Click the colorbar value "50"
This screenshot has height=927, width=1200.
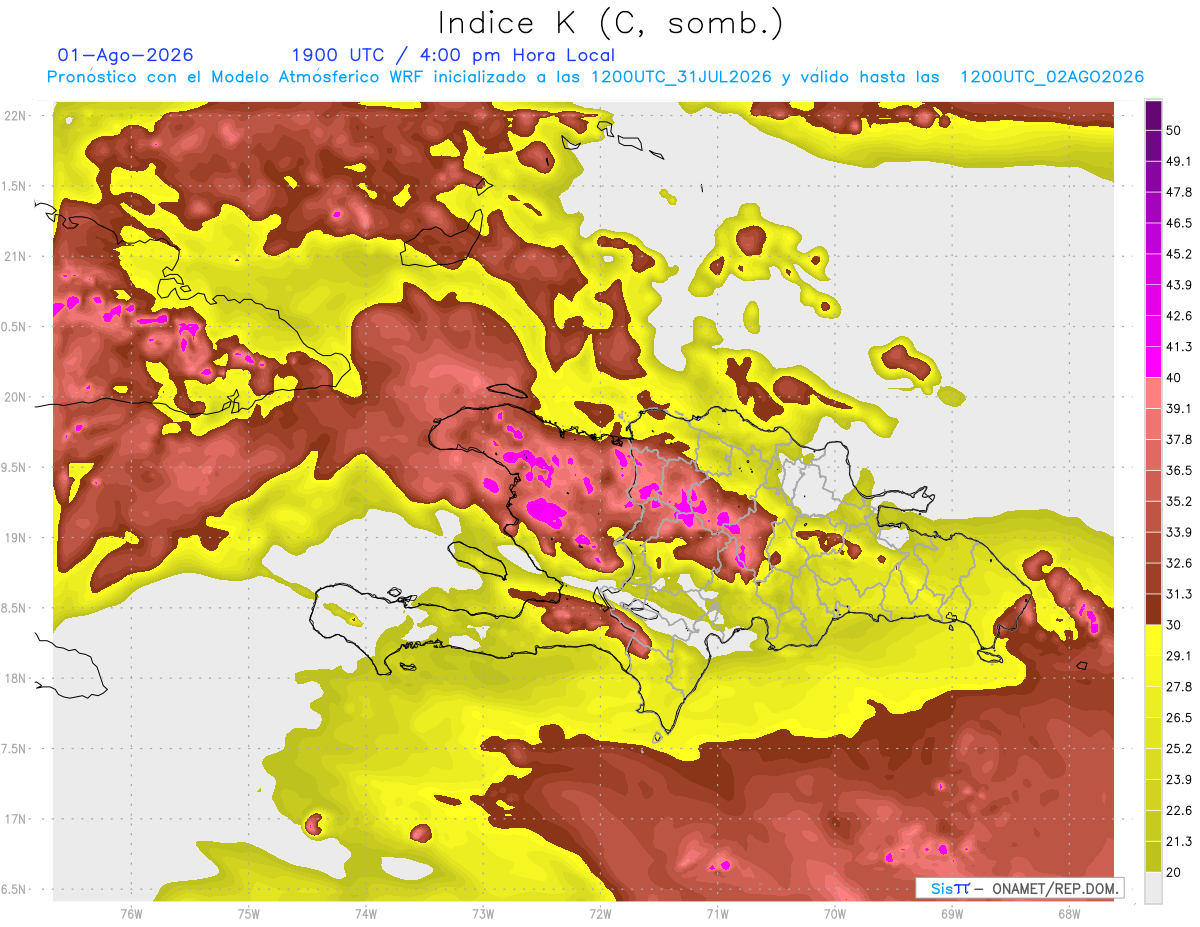1175,130
